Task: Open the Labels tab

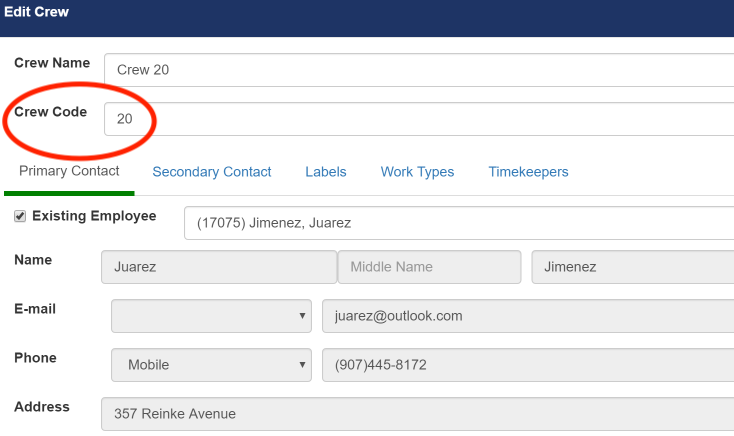Action: coord(325,172)
